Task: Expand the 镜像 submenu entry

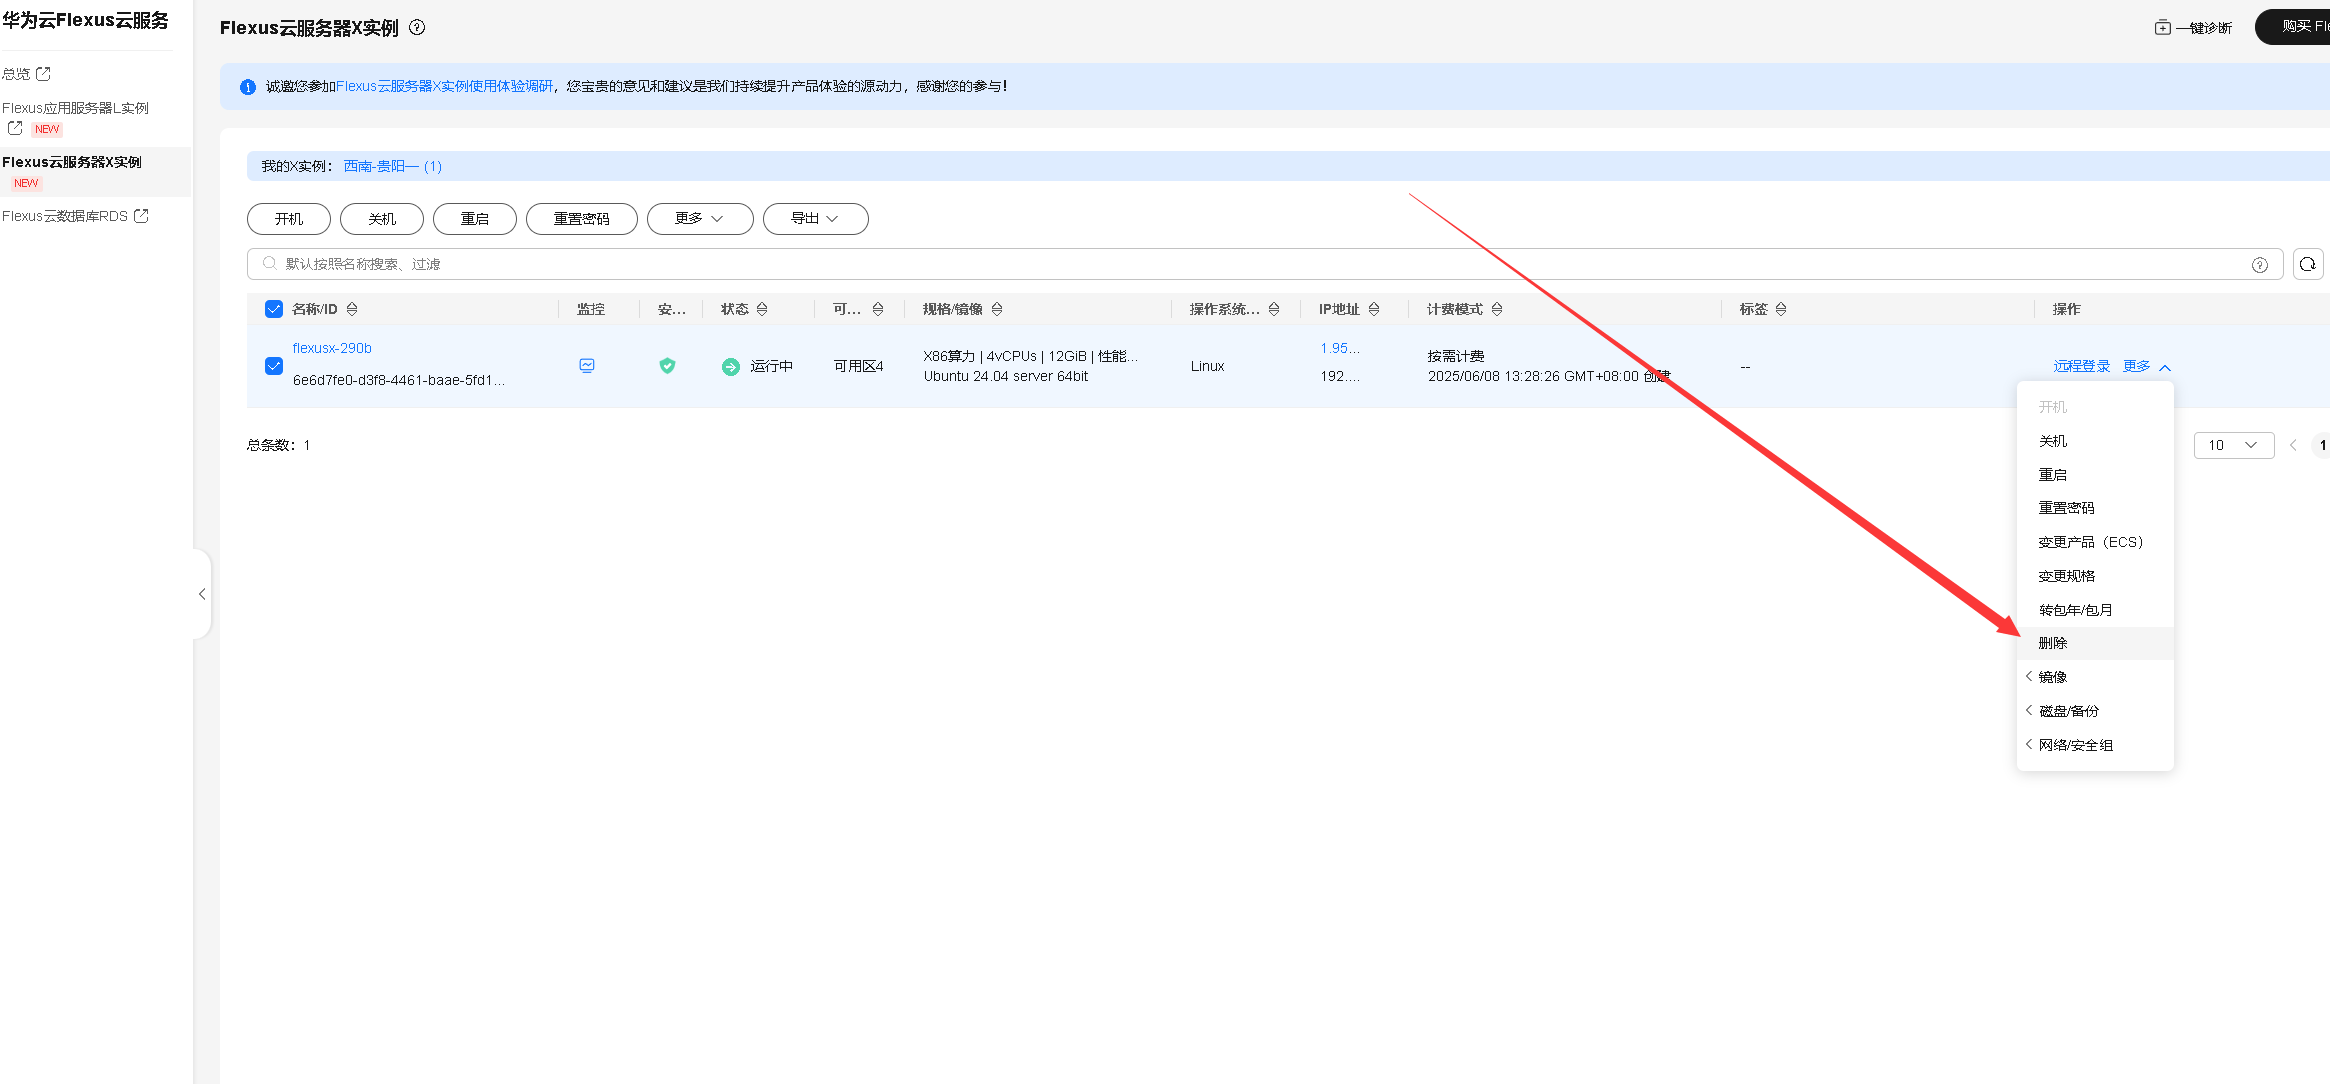Action: click(2053, 677)
